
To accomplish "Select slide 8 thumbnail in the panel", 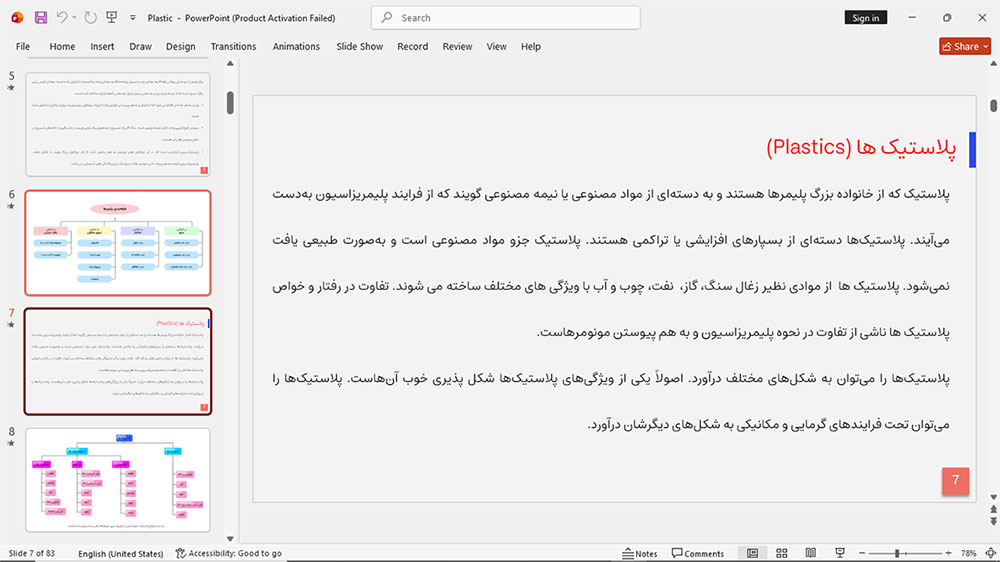I will click(x=118, y=480).
